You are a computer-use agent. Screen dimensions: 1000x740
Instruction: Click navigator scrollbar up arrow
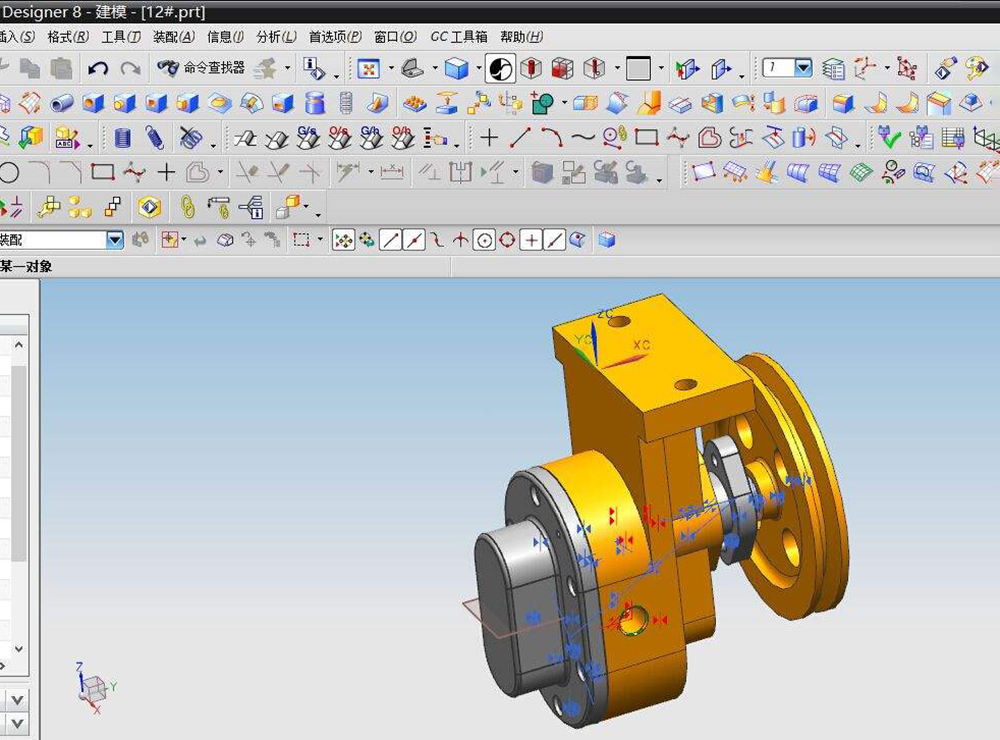point(19,345)
